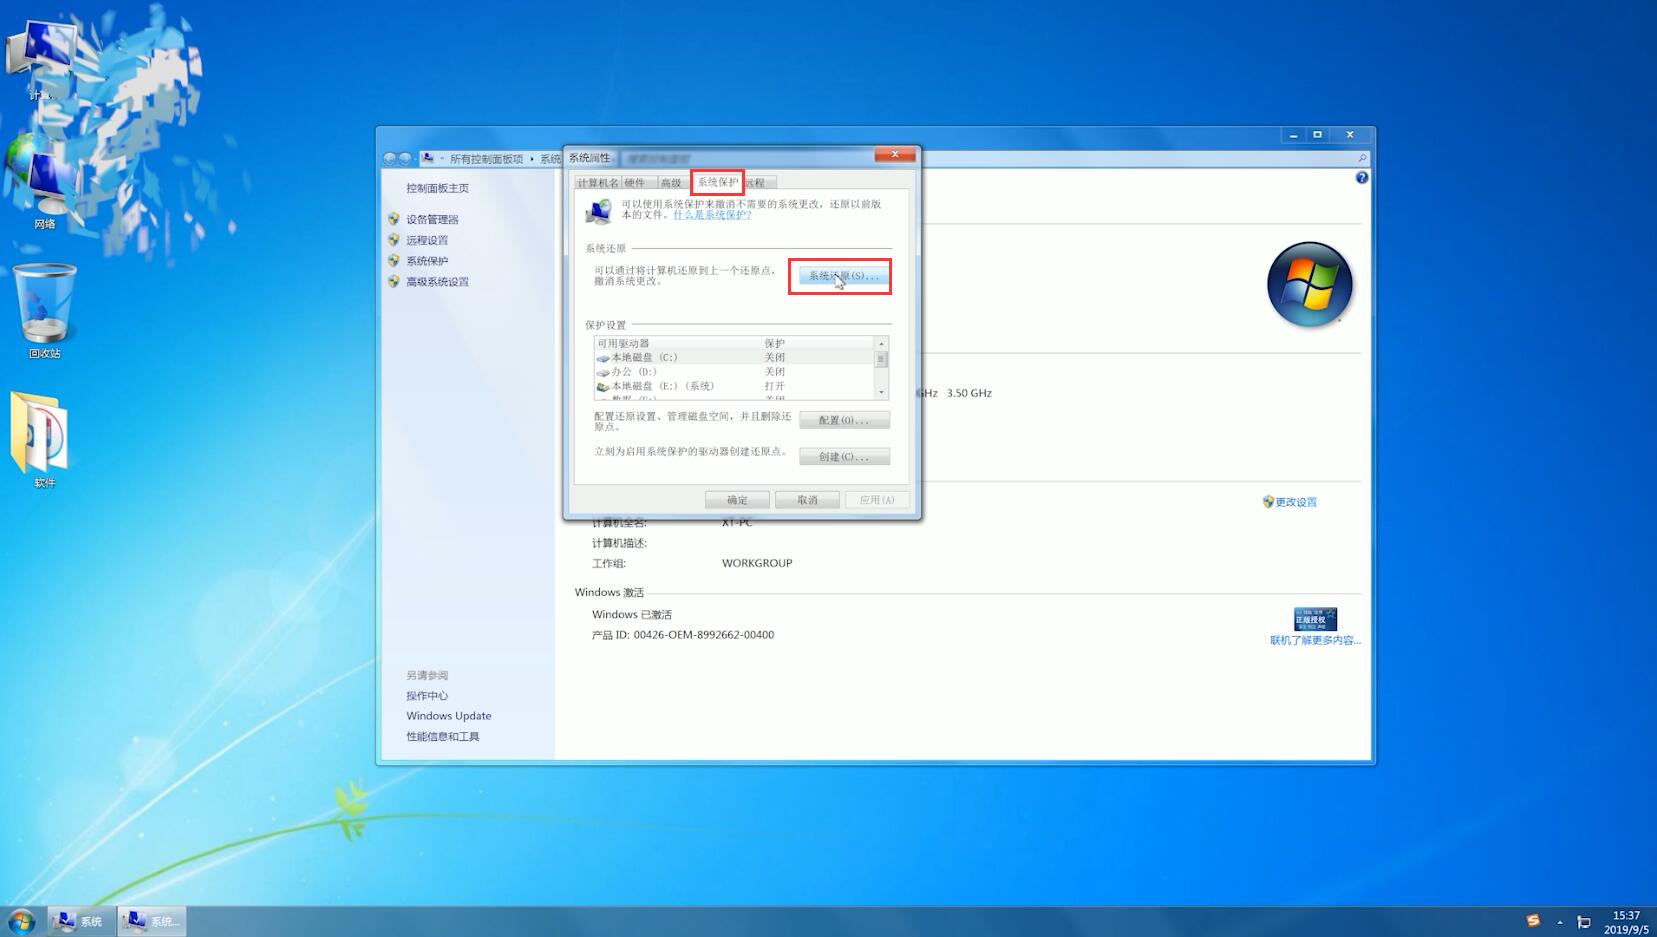Open 系统保护 in sidebar
Screen dimensions: 1657x937
tap(427, 261)
